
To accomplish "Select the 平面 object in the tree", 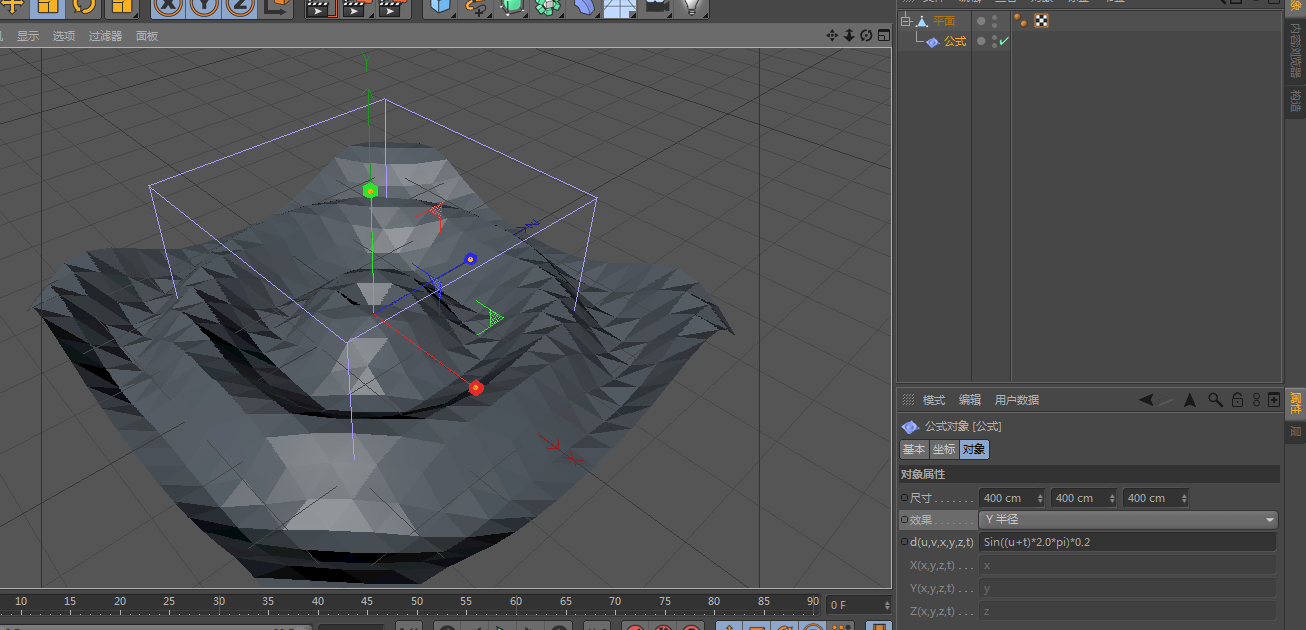I will point(944,21).
